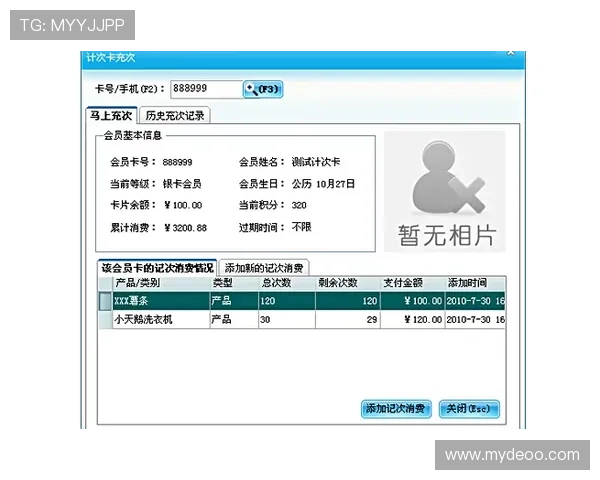
Task: Click the row selector beside 小天鹅洗衣机
Action: [x=105, y=319]
